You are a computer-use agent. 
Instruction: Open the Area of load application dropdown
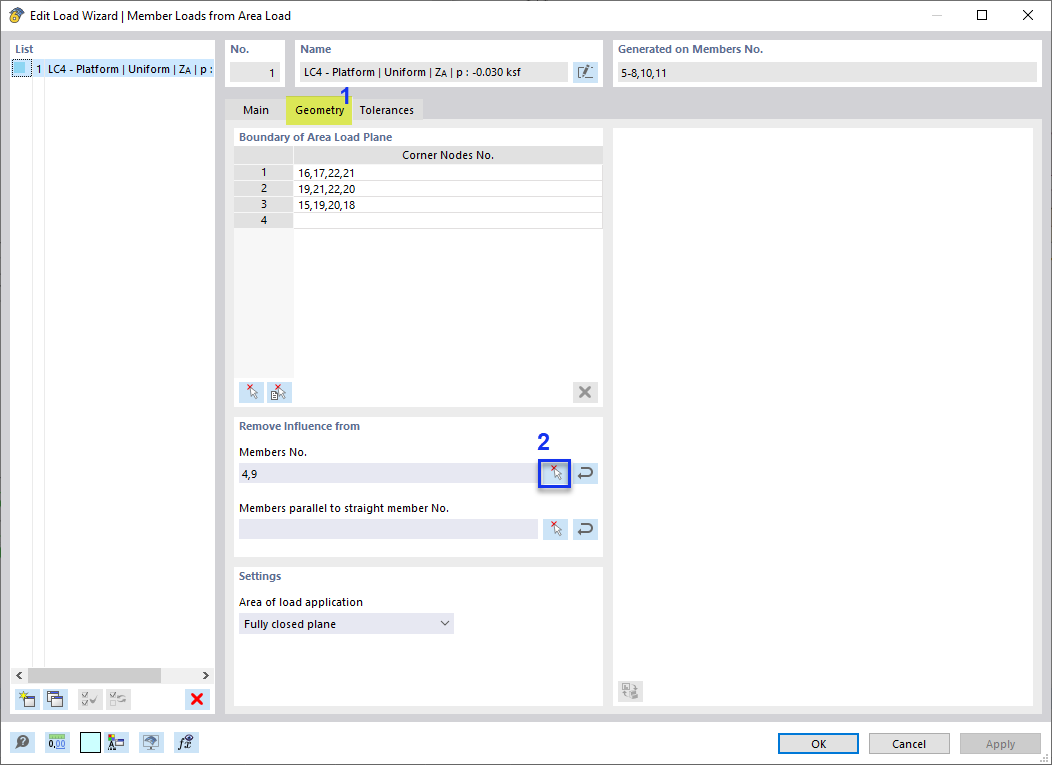(x=445, y=623)
